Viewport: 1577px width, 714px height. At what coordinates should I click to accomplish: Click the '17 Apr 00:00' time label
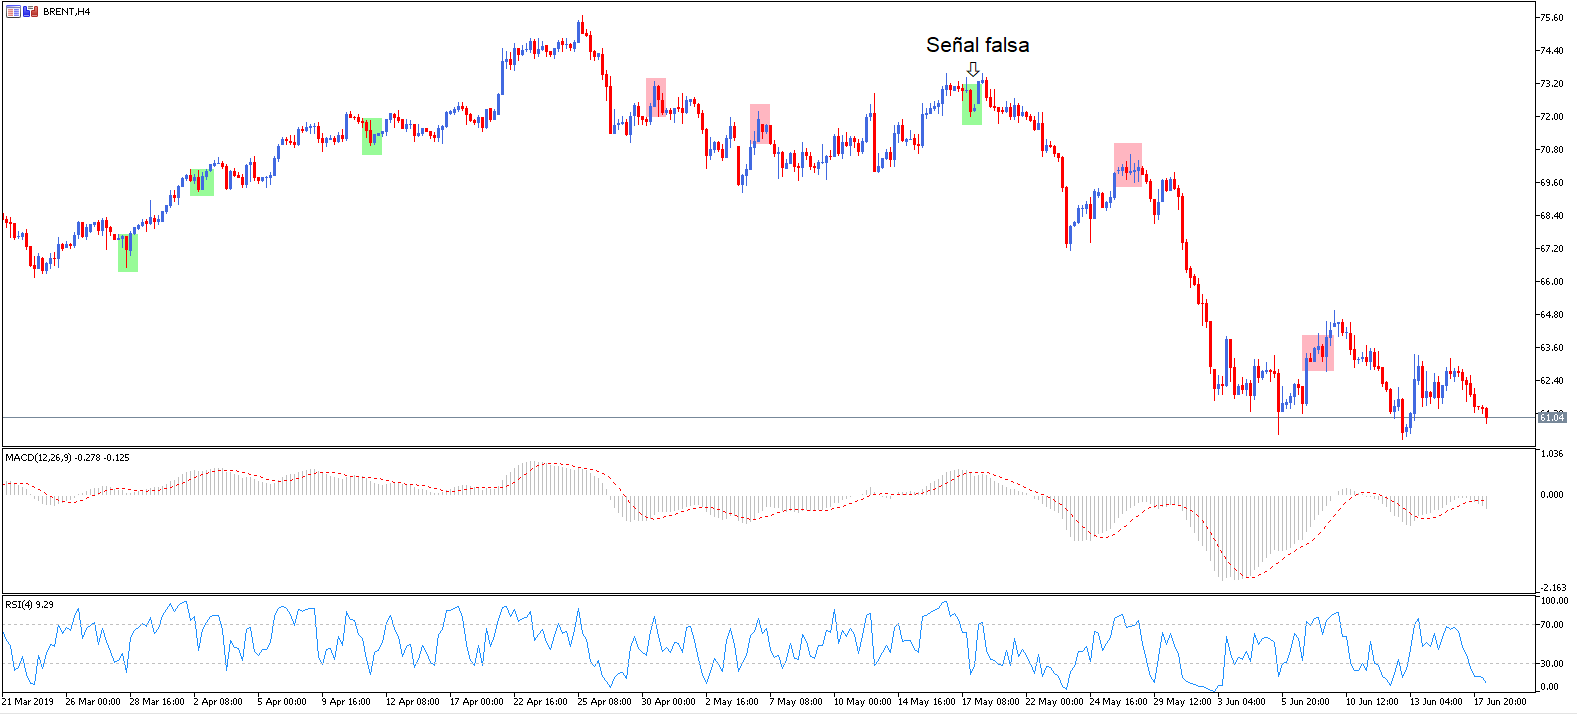(x=477, y=702)
